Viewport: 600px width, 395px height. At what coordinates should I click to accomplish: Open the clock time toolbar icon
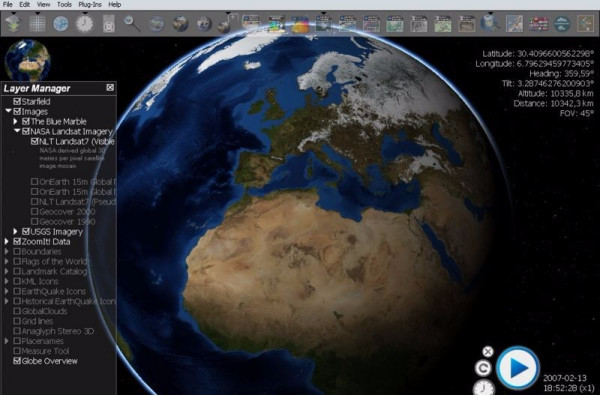[85, 24]
